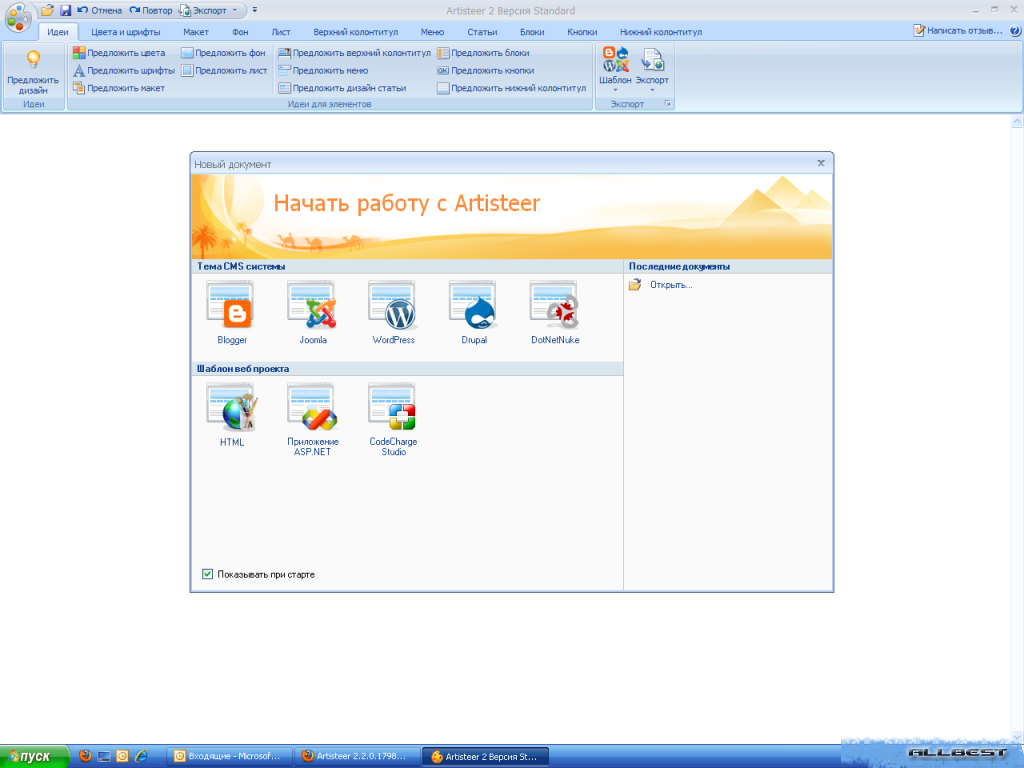The image size is (1024, 768).
Task: Toggle the Показывать при старте checkbox
Action: pyautogui.click(x=208, y=574)
